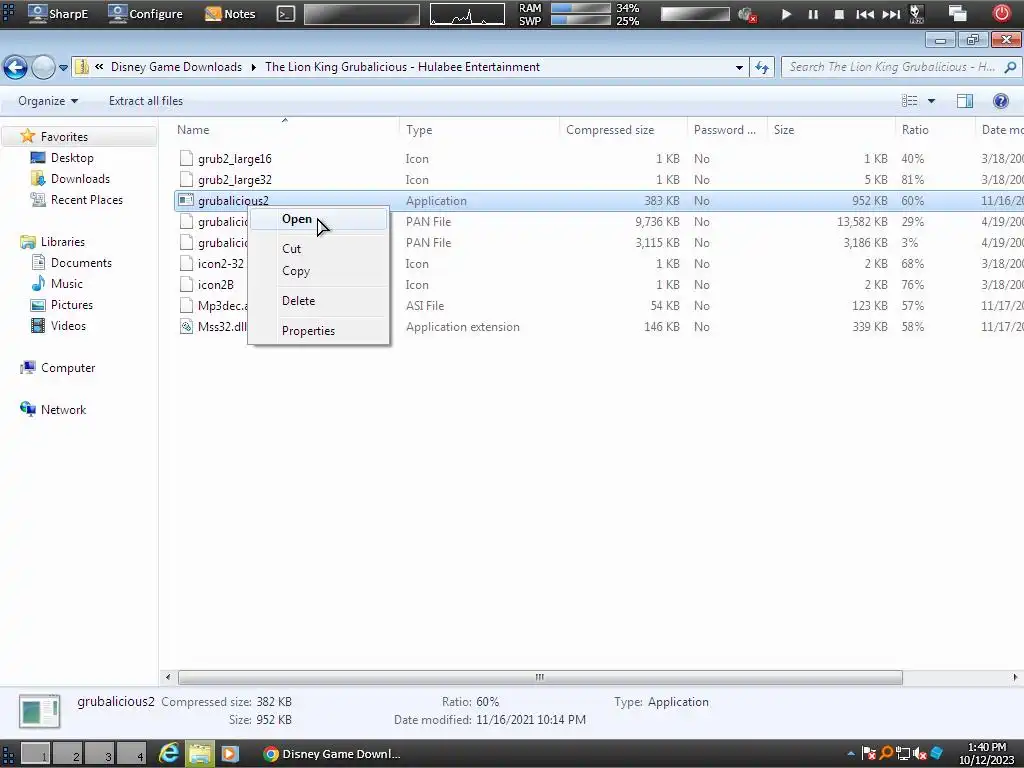1024x768 pixels.
Task: Click the Forward navigation arrow
Action: (43, 67)
